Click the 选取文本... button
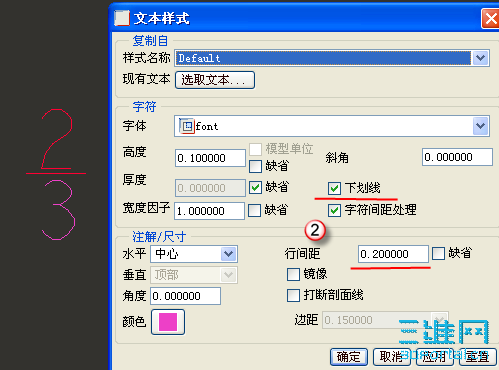The height and width of the screenshot is (370, 499). (215, 80)
